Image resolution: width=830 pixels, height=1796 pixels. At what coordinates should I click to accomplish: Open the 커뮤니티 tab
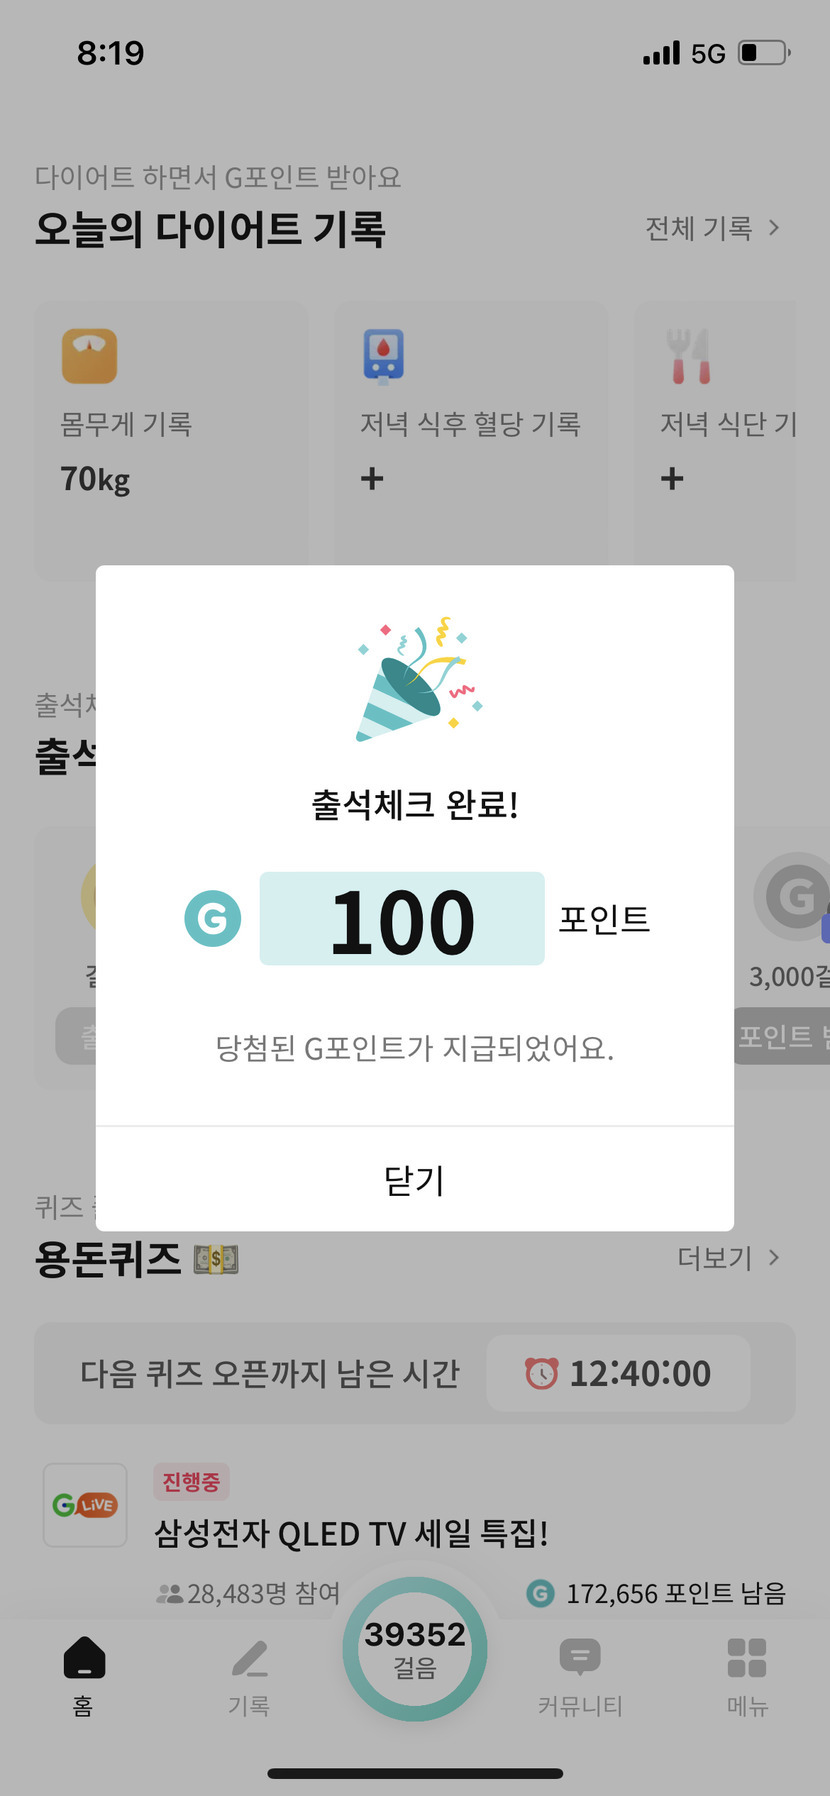[x=580, y=1671]
